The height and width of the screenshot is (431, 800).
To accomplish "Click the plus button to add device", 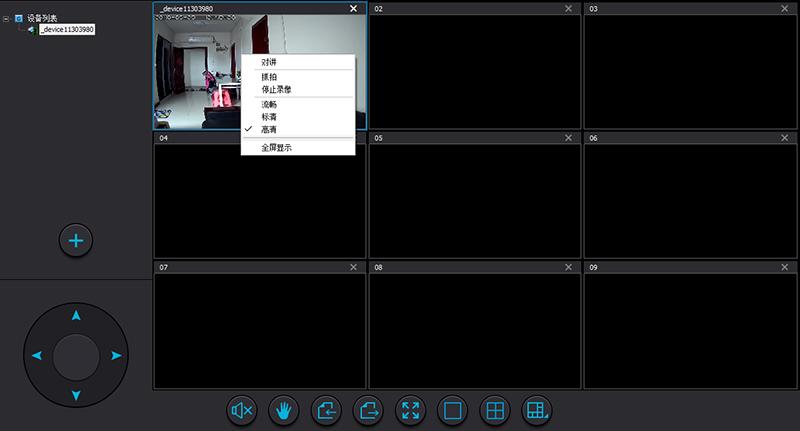I will point(76,240).
